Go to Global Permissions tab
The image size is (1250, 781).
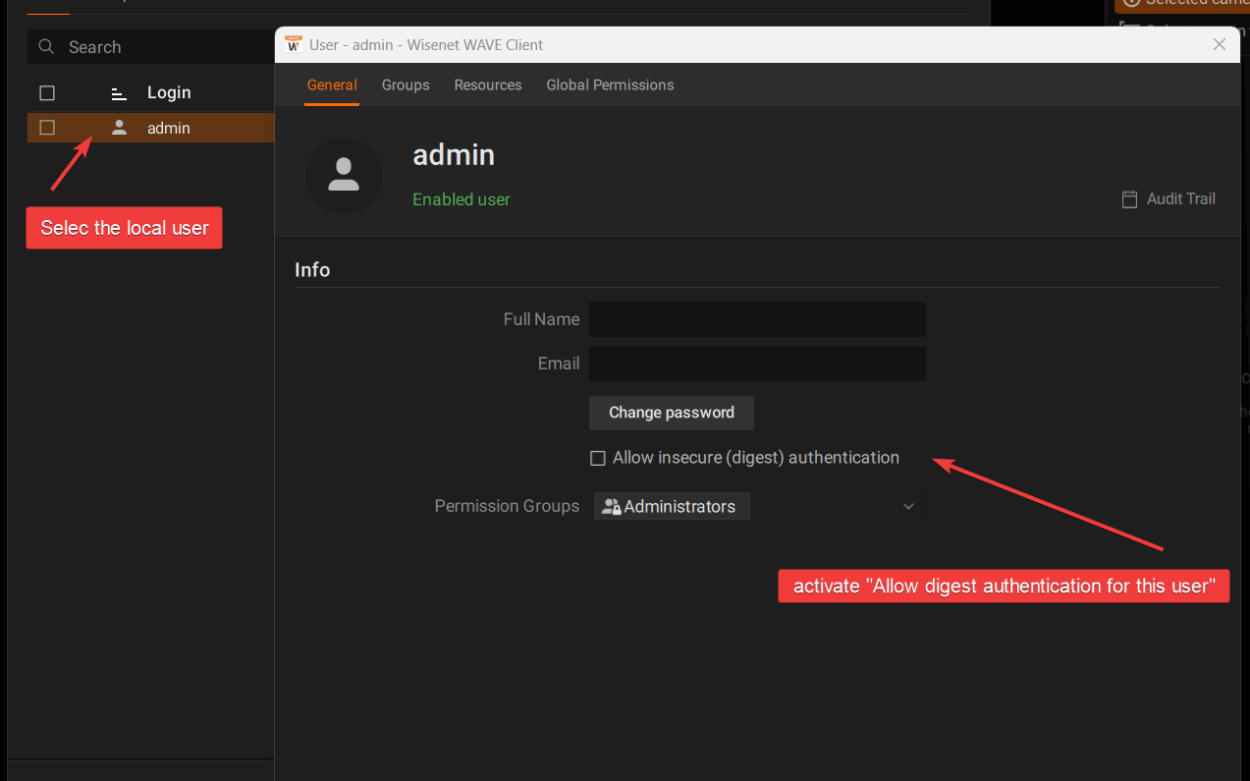coord(610,85)
